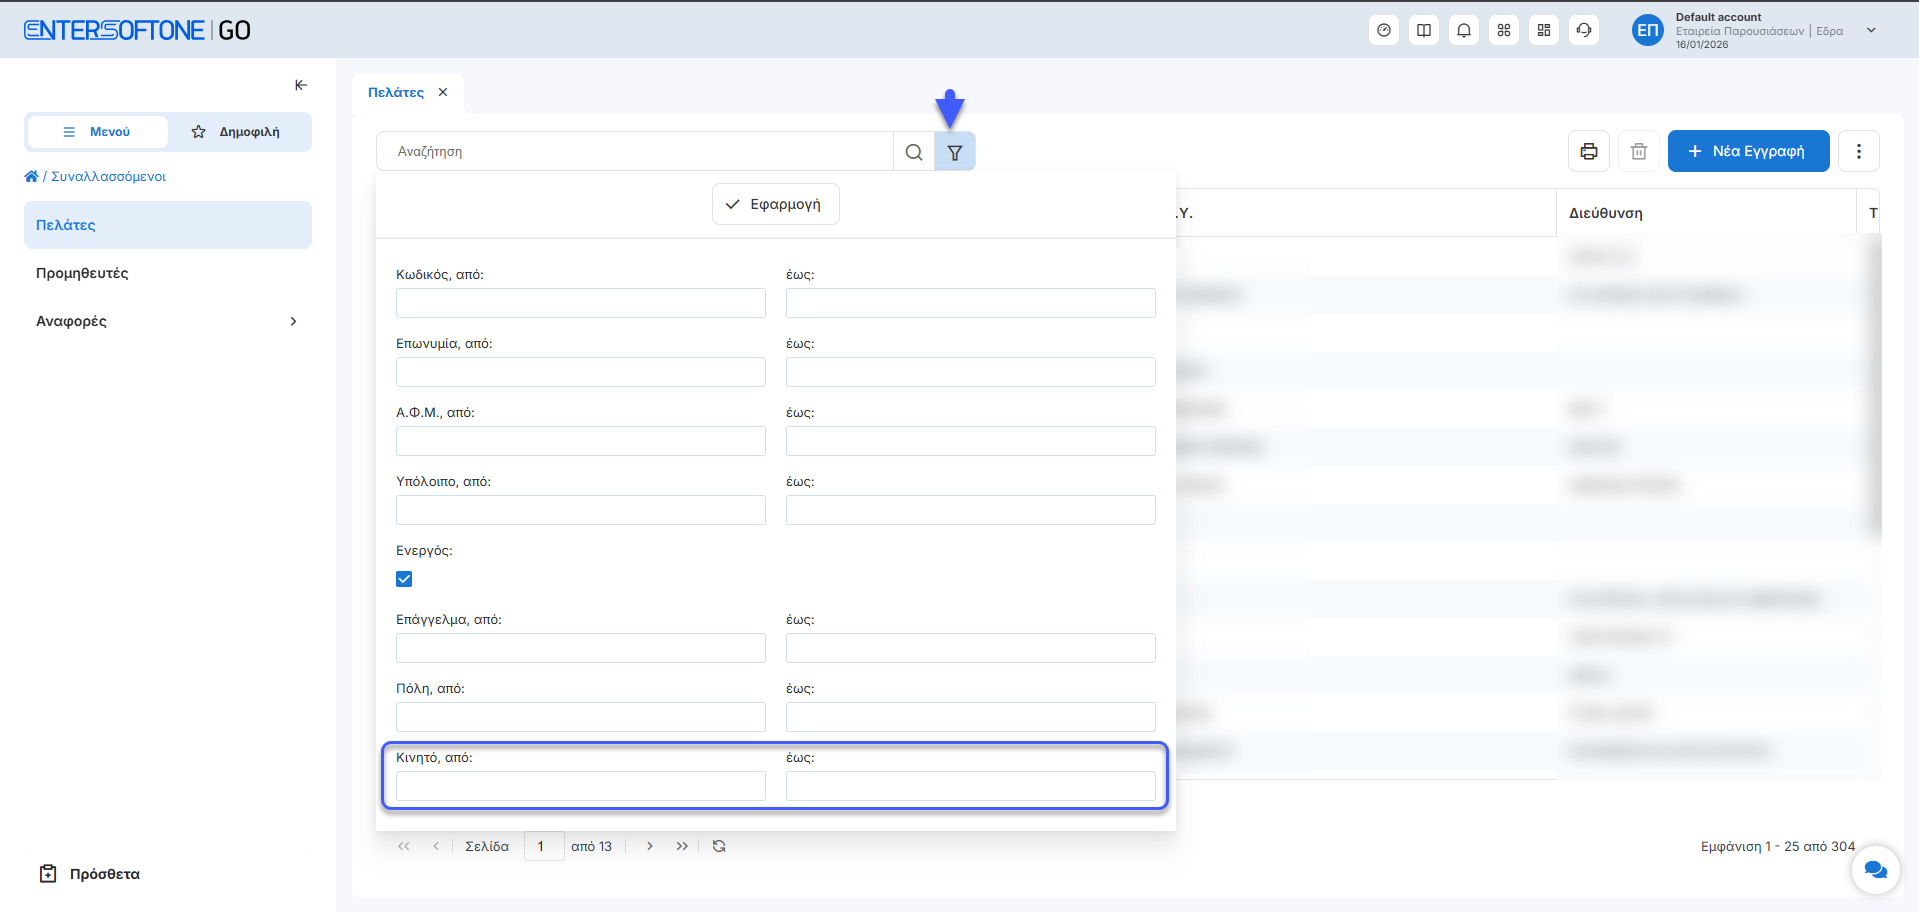
Task: Open the three-dot more options menu
Action: tap(1859, 151)
